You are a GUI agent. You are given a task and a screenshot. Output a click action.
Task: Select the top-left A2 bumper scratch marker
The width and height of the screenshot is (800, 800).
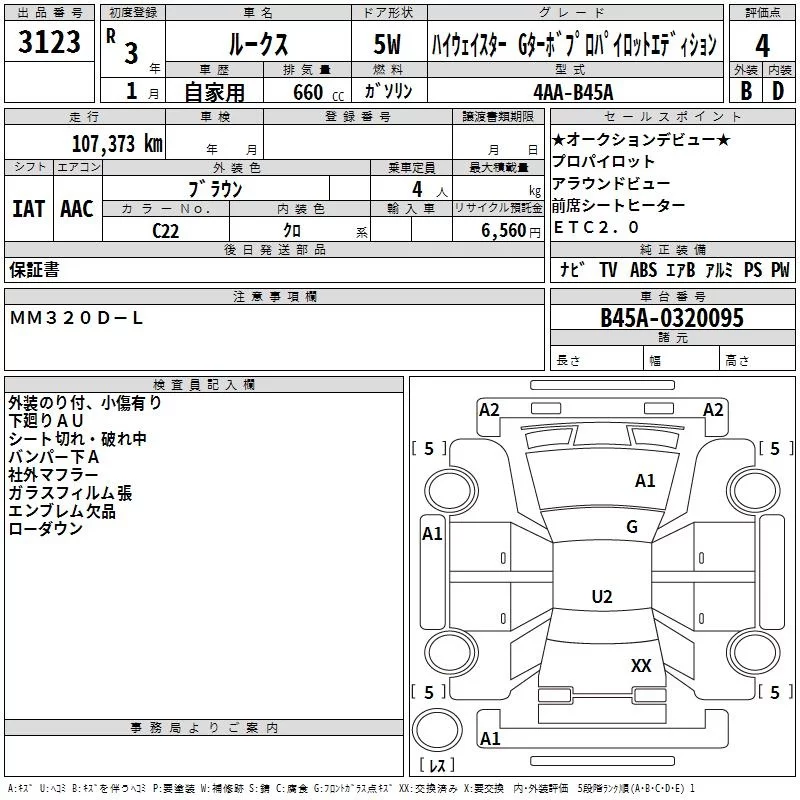point(489,409)
